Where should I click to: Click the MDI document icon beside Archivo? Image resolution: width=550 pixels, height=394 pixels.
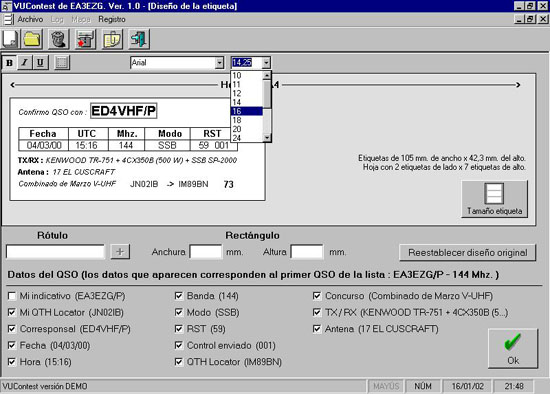[x=8, y=19]
